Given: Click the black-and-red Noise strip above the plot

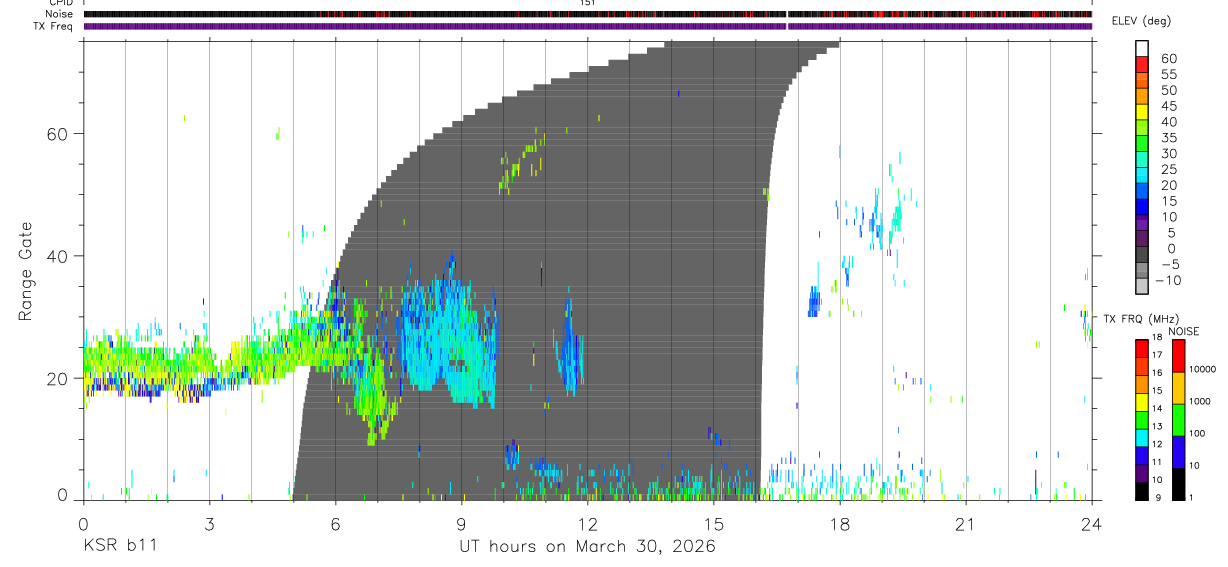Looking at the screenshot, I should [x=587, y=15].
